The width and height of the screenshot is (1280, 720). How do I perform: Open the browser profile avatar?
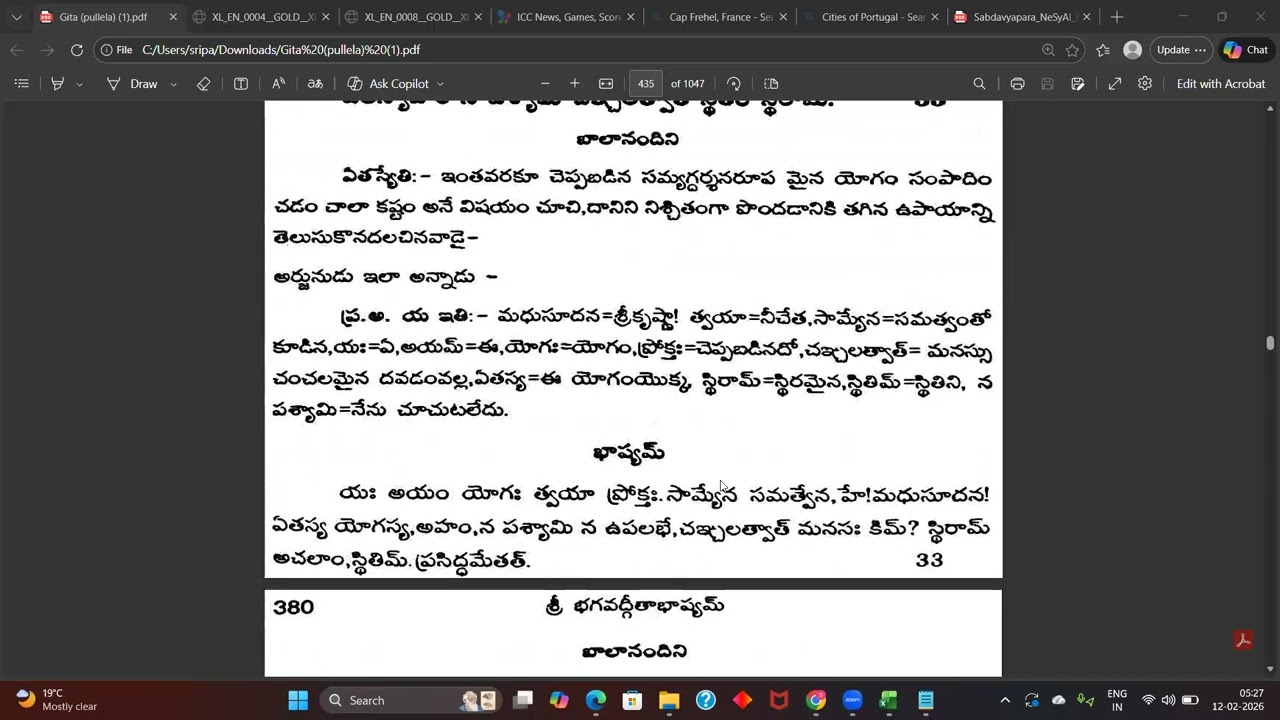1132,50
